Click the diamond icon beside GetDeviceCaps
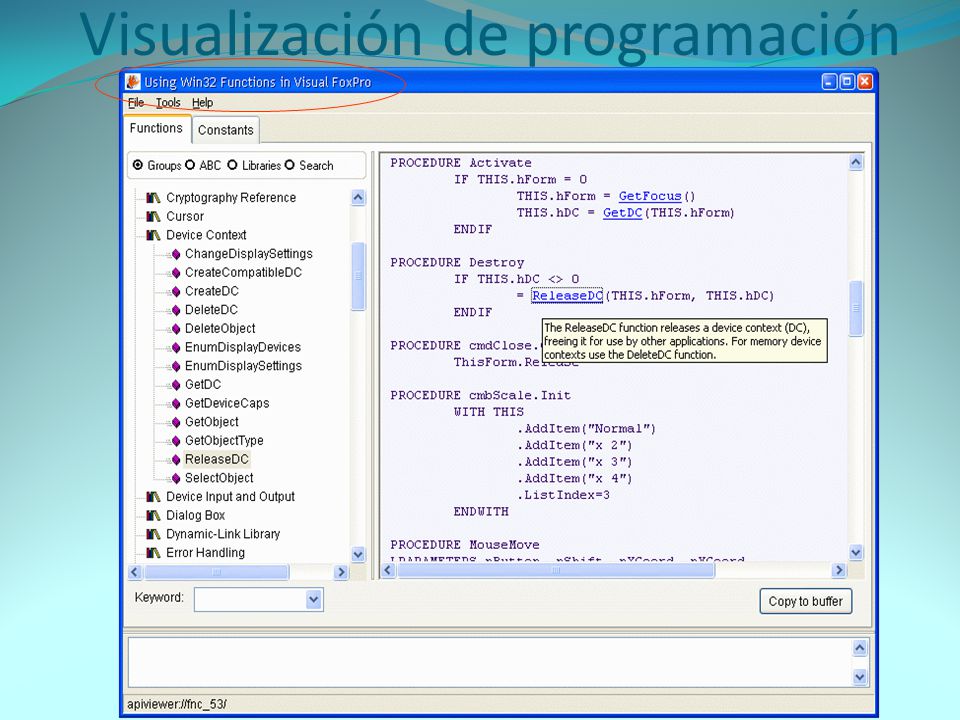The width and height of the screenshot is (960, 720). (176, 403)
